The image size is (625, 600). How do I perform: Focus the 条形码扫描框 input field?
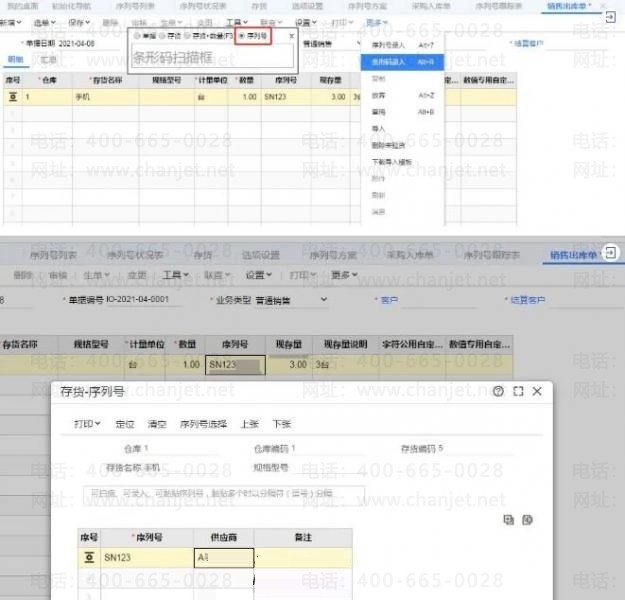pyautogui.click(x=212, y=57)
